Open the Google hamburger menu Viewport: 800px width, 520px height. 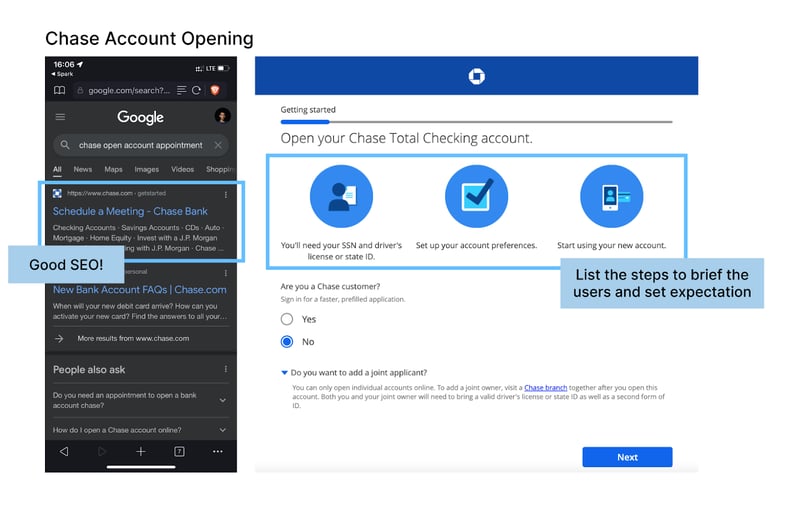(60, 117)
